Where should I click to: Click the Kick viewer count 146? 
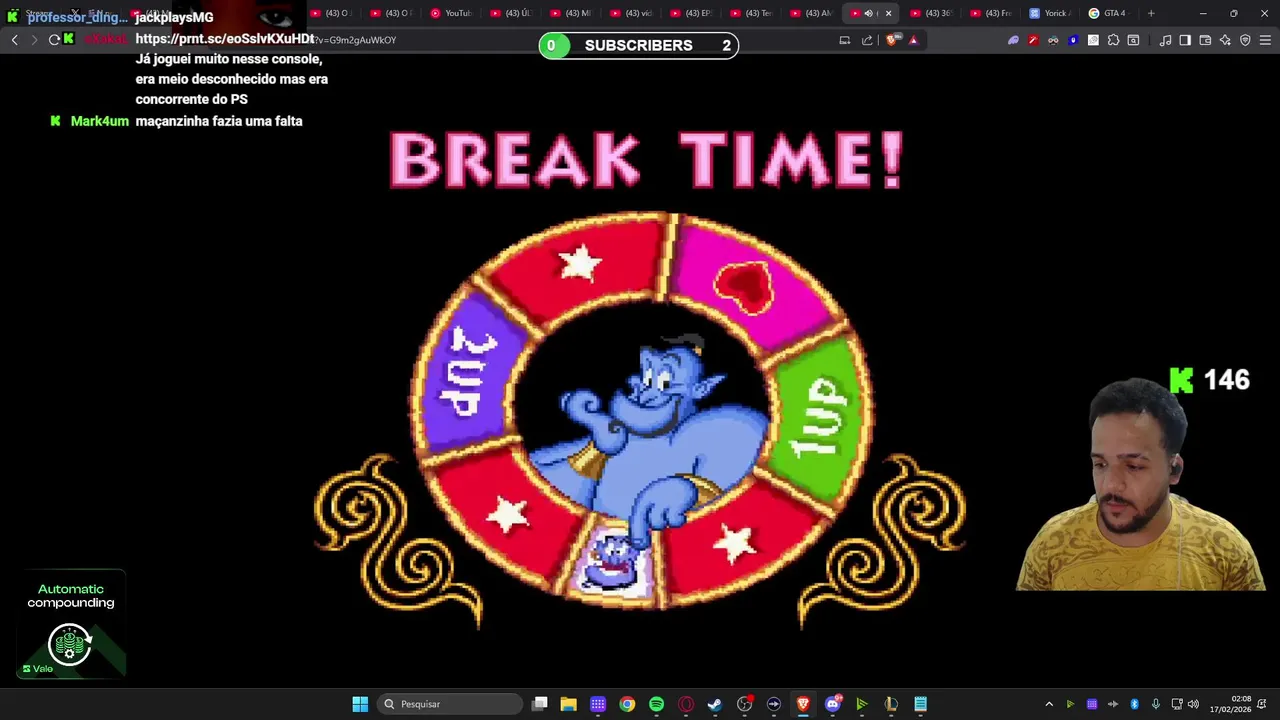1210,380
